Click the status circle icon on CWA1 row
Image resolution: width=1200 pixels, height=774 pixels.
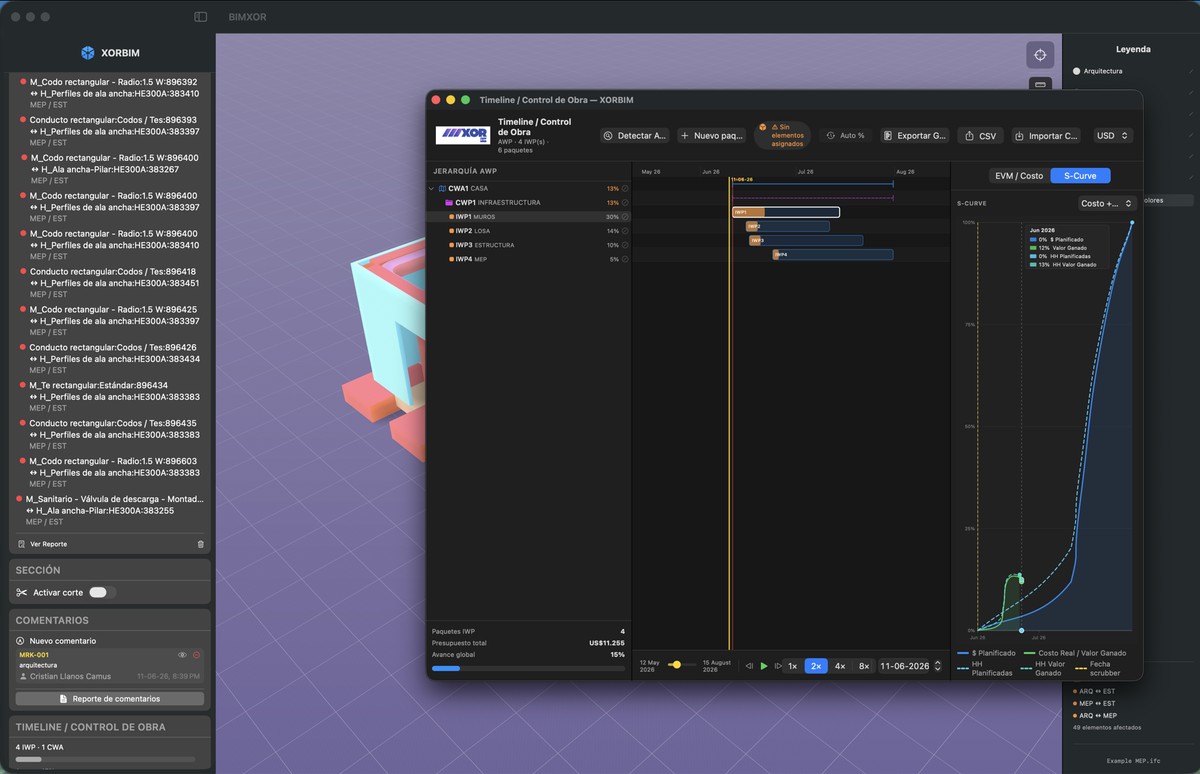point(625,188)
